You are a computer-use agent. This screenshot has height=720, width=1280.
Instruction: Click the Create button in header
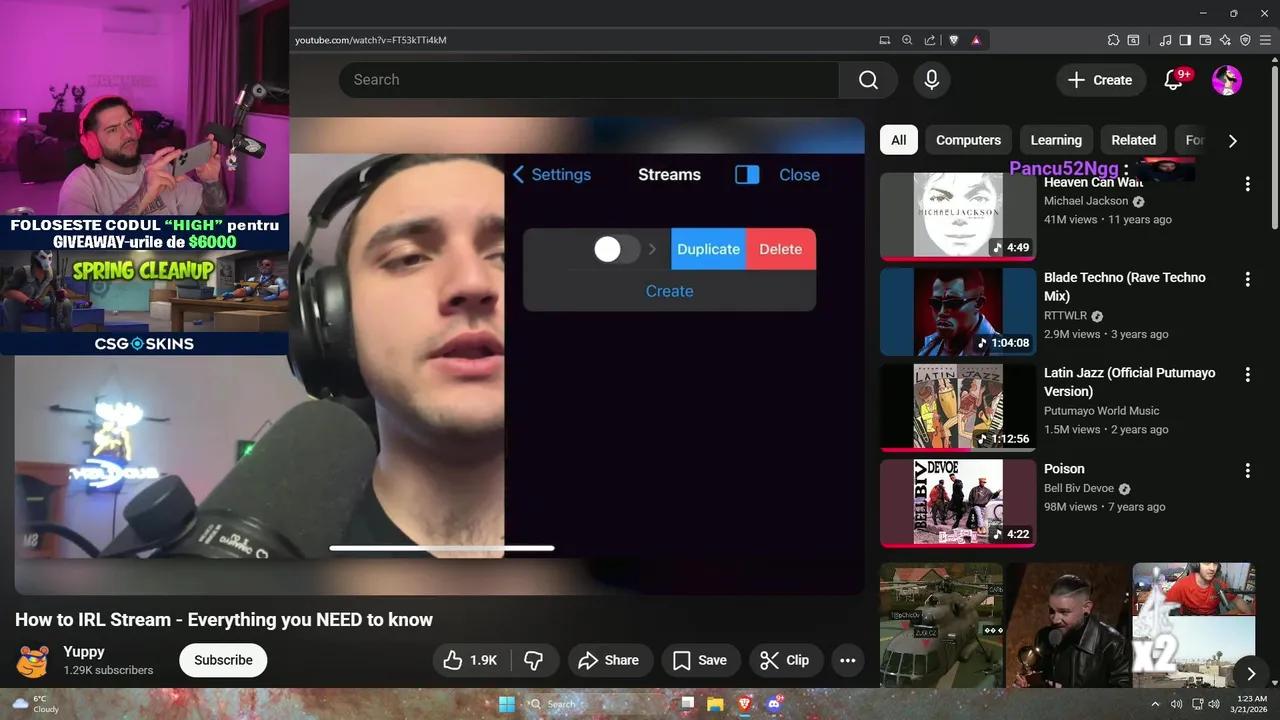click(x=1100, y=80)
